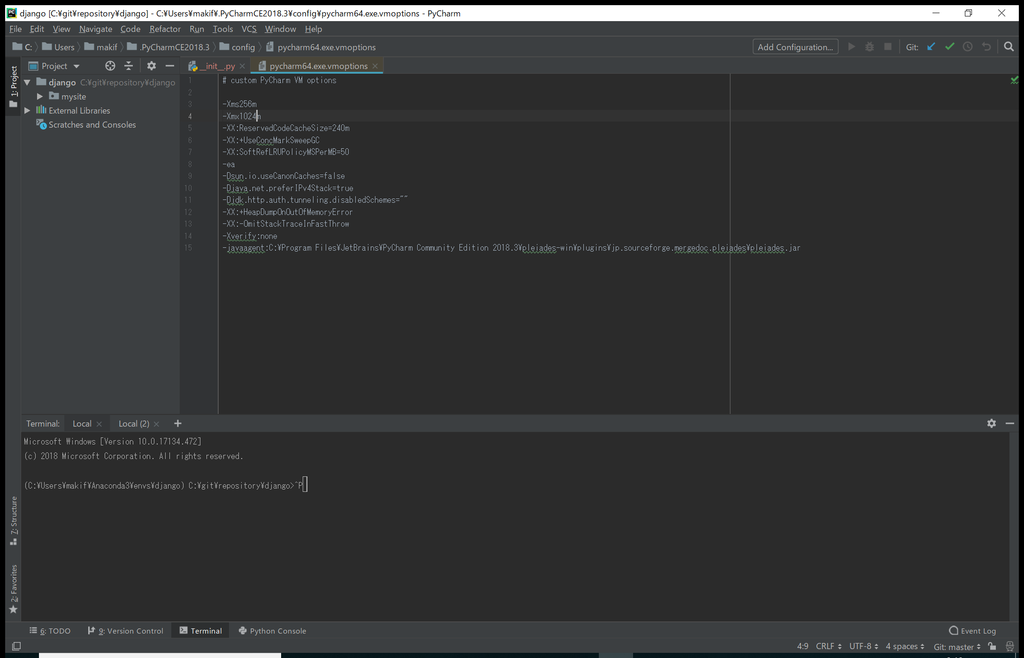Open Search Everywhere magnifier icon
The width and height of the screenshot is (1024, 658).
pos(1009,47)
